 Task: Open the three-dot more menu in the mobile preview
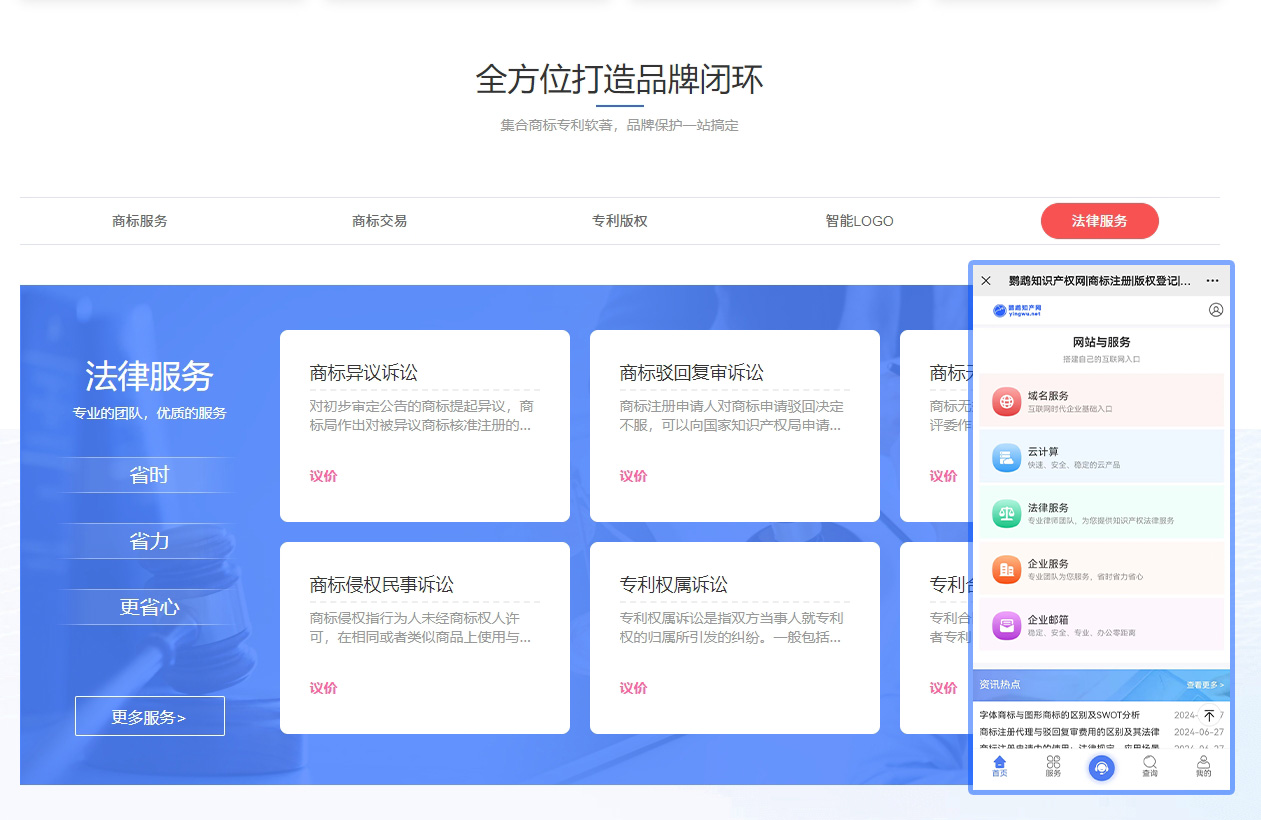[1213, 281]
